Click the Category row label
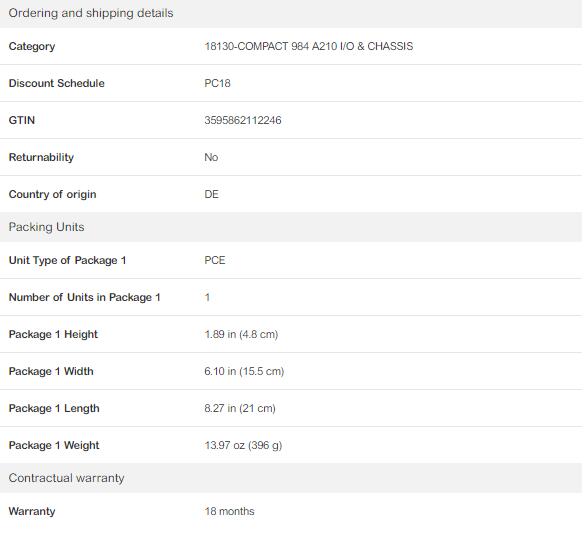This screenshot has width=587, height=534. [32, 46]
